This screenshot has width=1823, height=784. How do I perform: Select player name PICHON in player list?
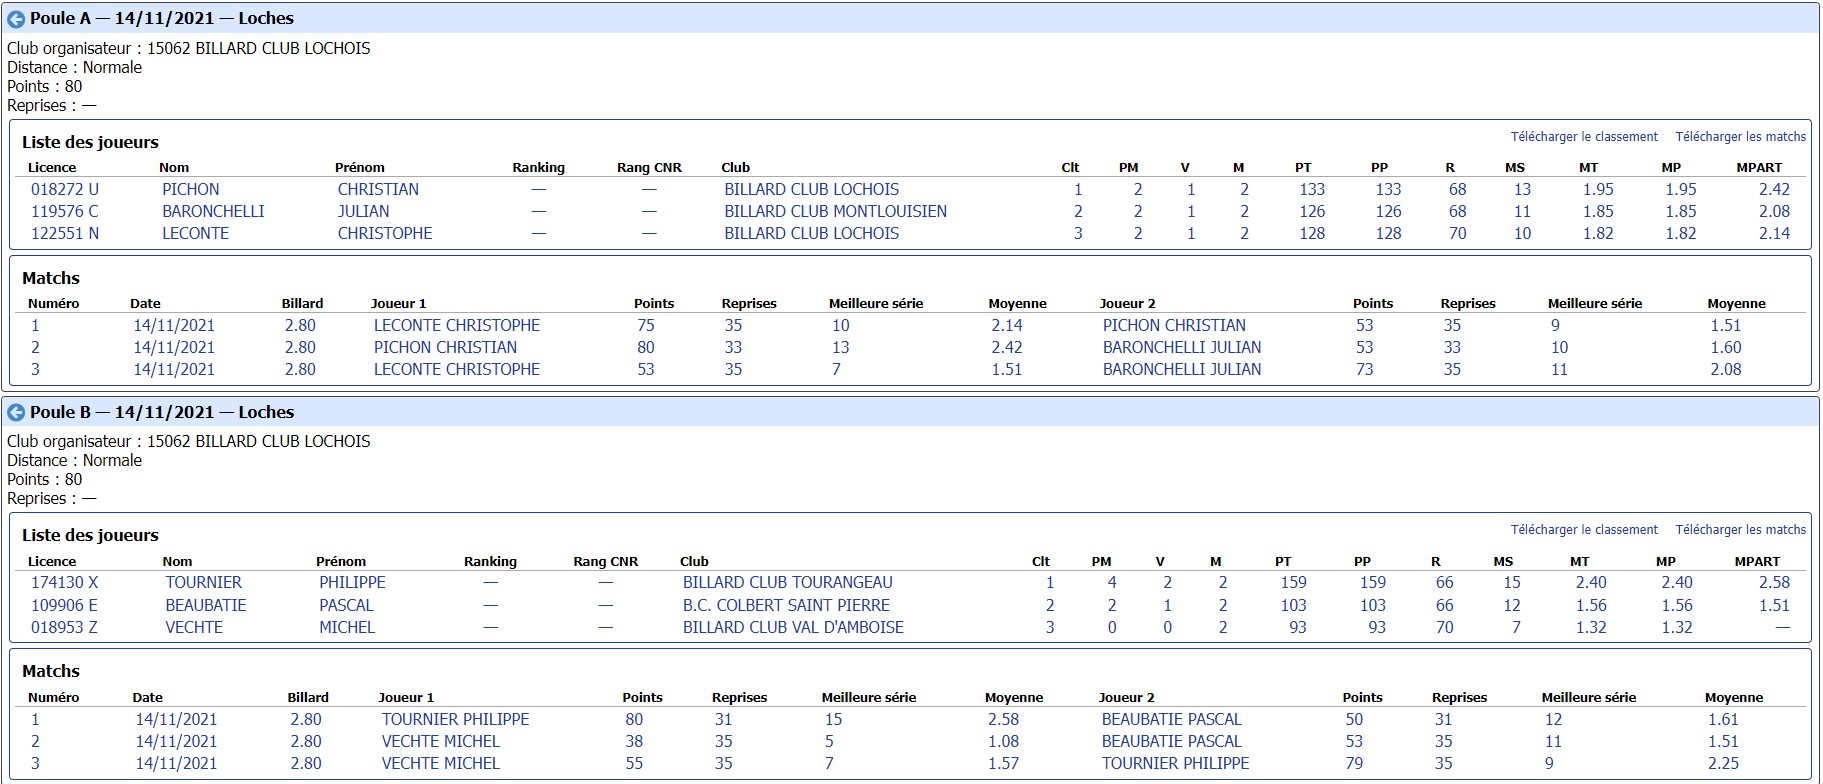coord(191,190)
